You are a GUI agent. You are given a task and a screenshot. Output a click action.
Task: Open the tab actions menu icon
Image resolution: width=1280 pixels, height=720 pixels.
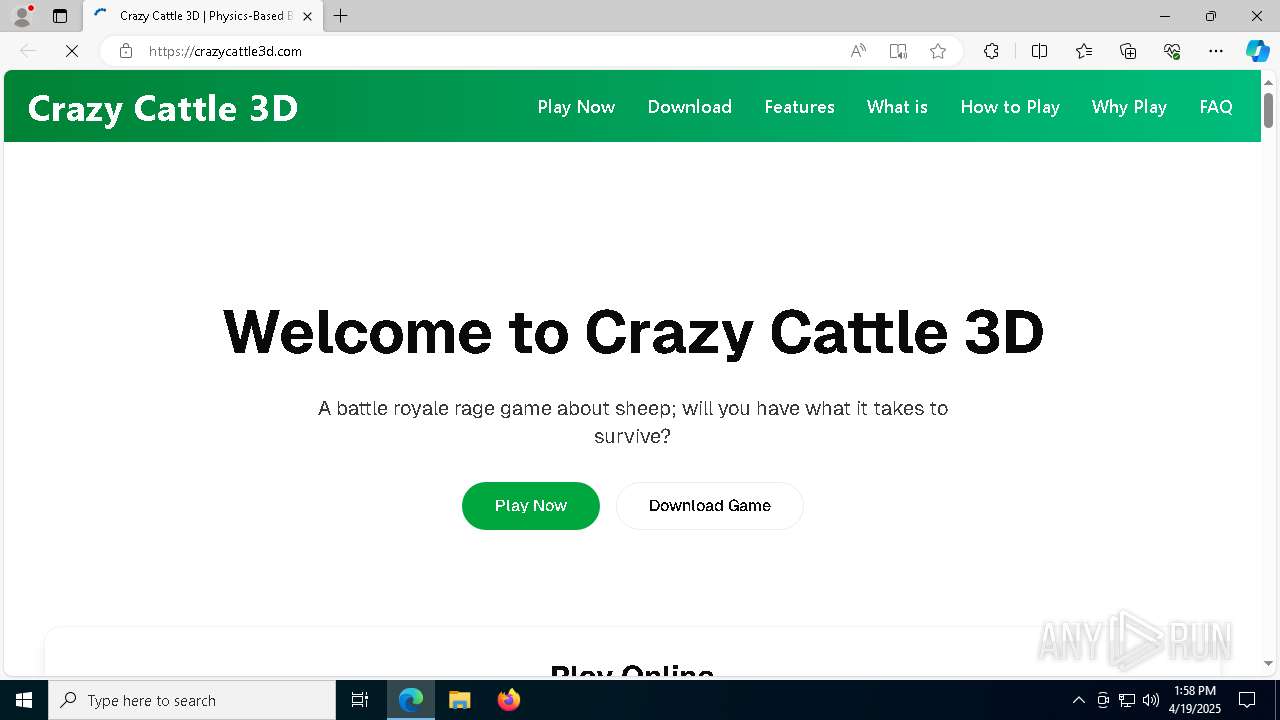pos(60,16)
